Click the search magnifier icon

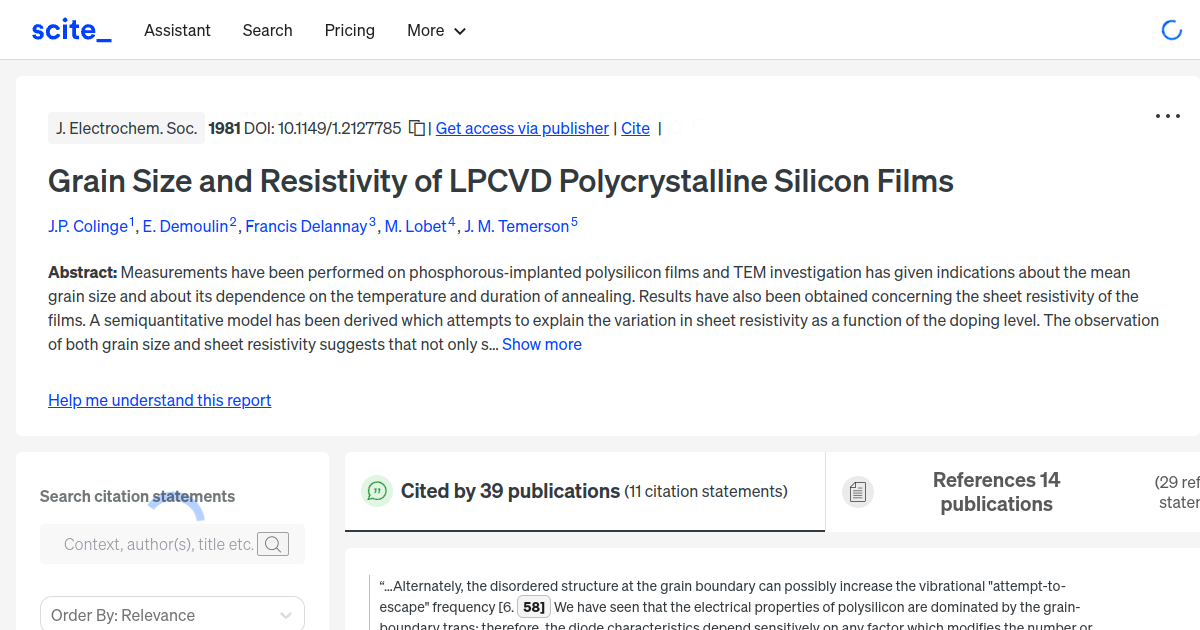pyautogui.click(x=273, y=544)
